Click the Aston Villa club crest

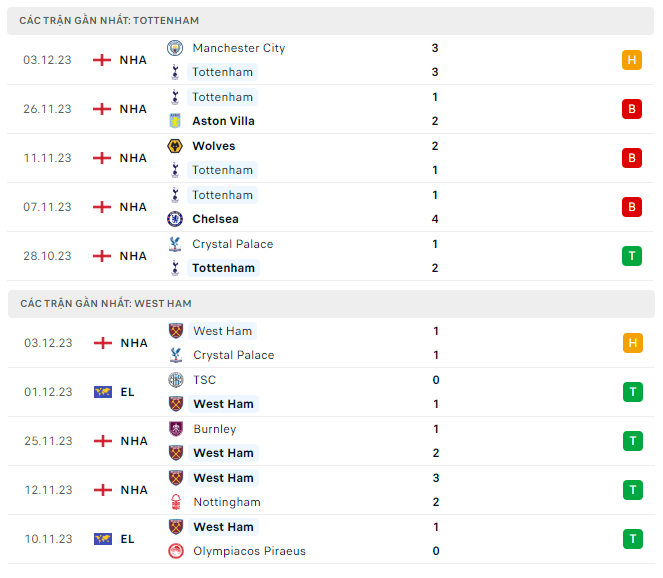pyautogui.click(x=176, y=121)
